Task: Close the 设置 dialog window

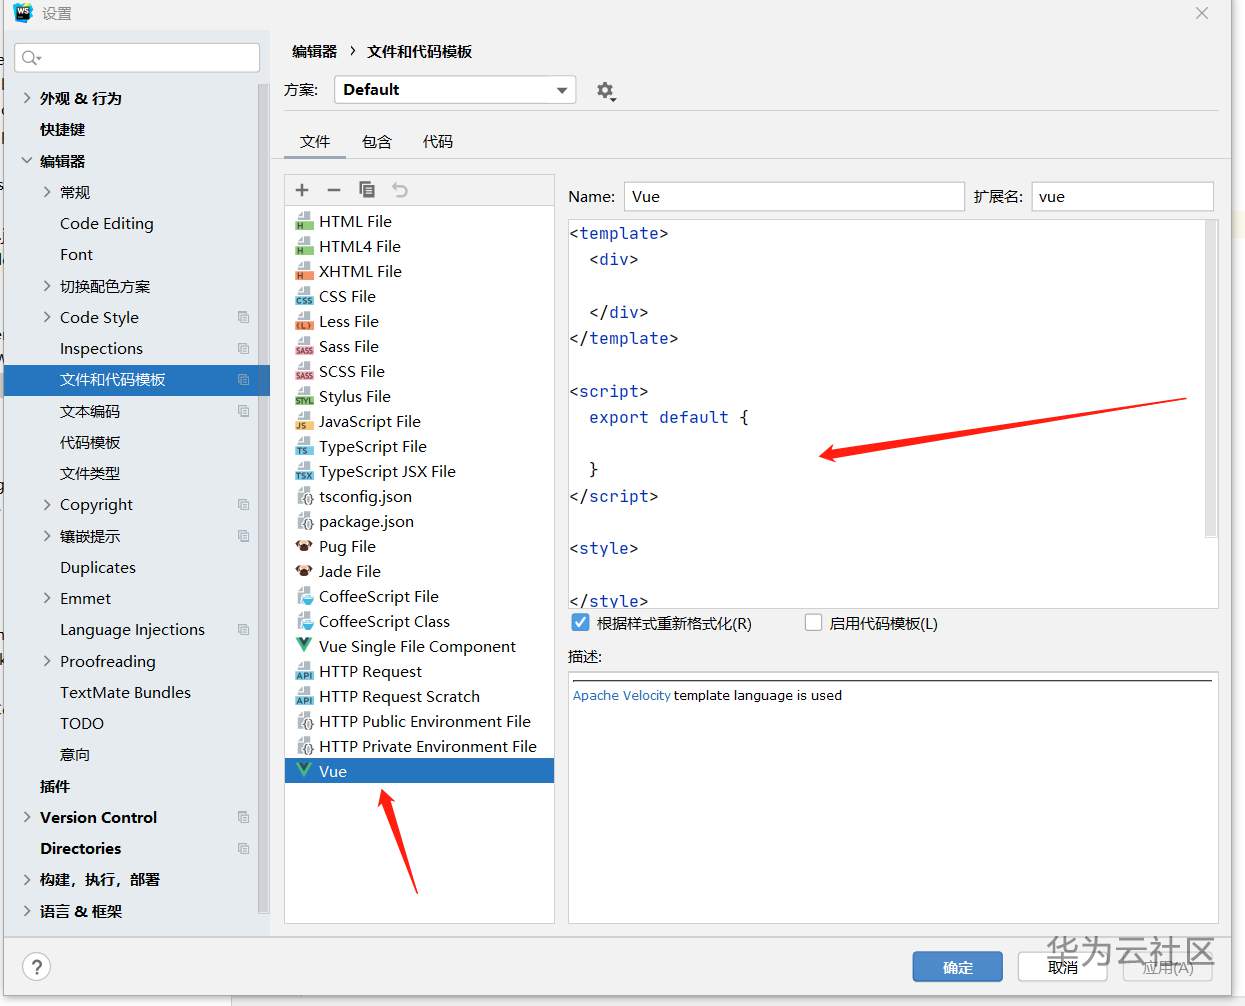Action: tap(1202, 13)
